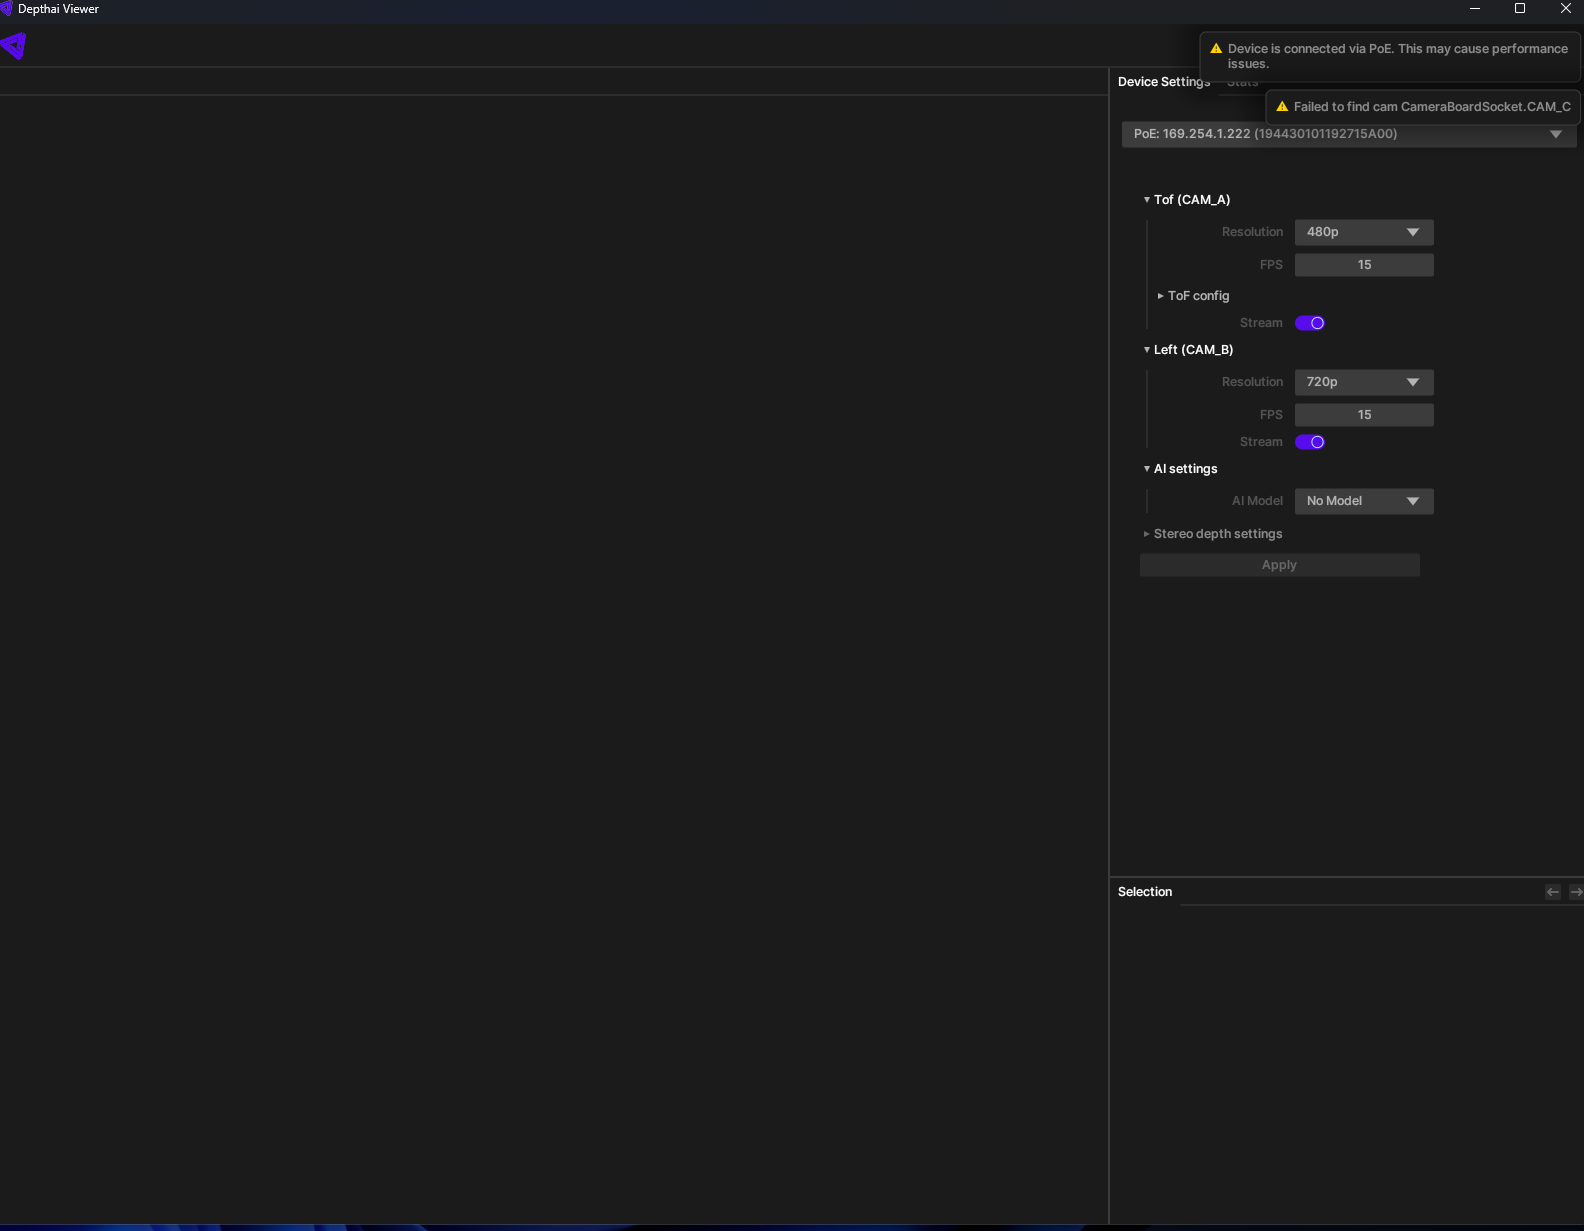This screenshot has height=1231, width=1584.
Task: Select the PoE device dropdown
Action: [x=1348, y=134]
